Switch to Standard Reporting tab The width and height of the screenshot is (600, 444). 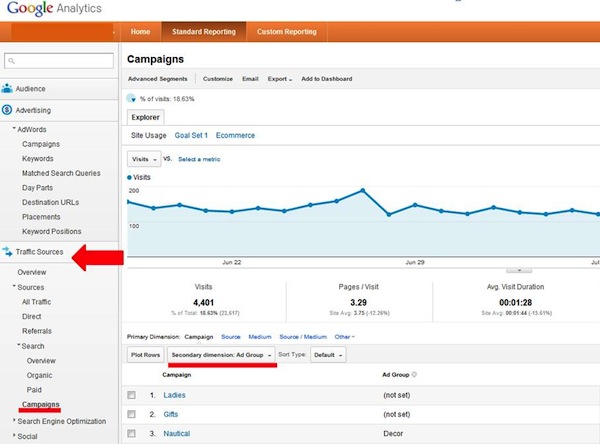204,32
